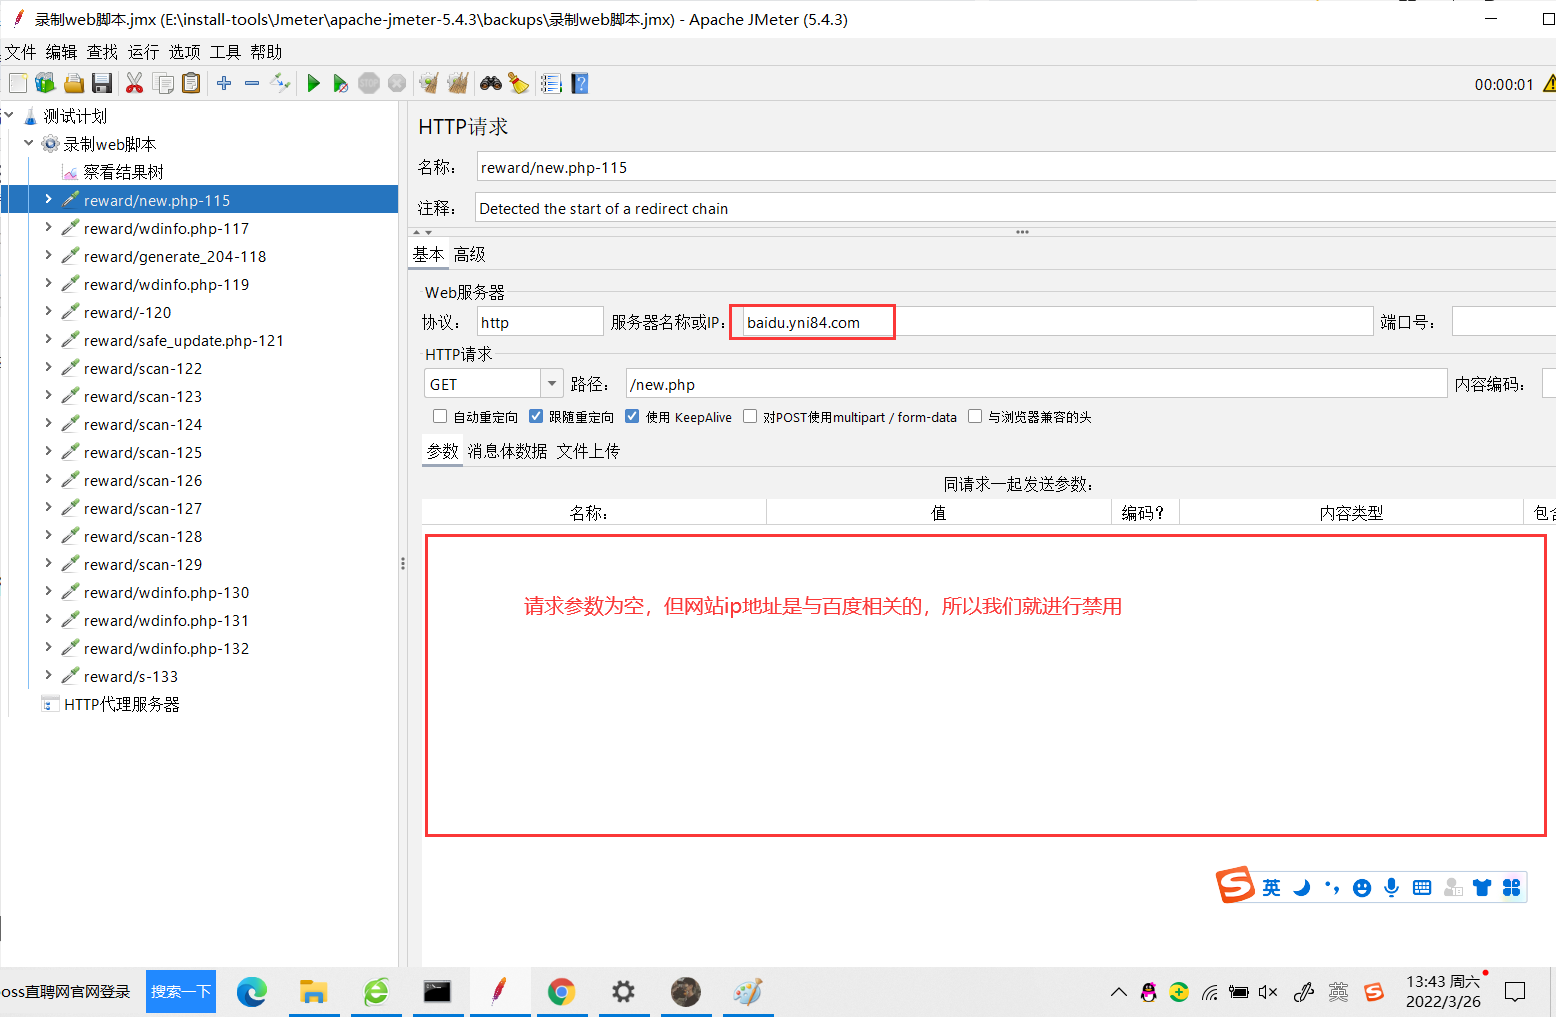Uncheck the 跟随重定向 checkbox
This screenshot has height=1017, width=1556.
pyautogui.click(x=536, y=416)
